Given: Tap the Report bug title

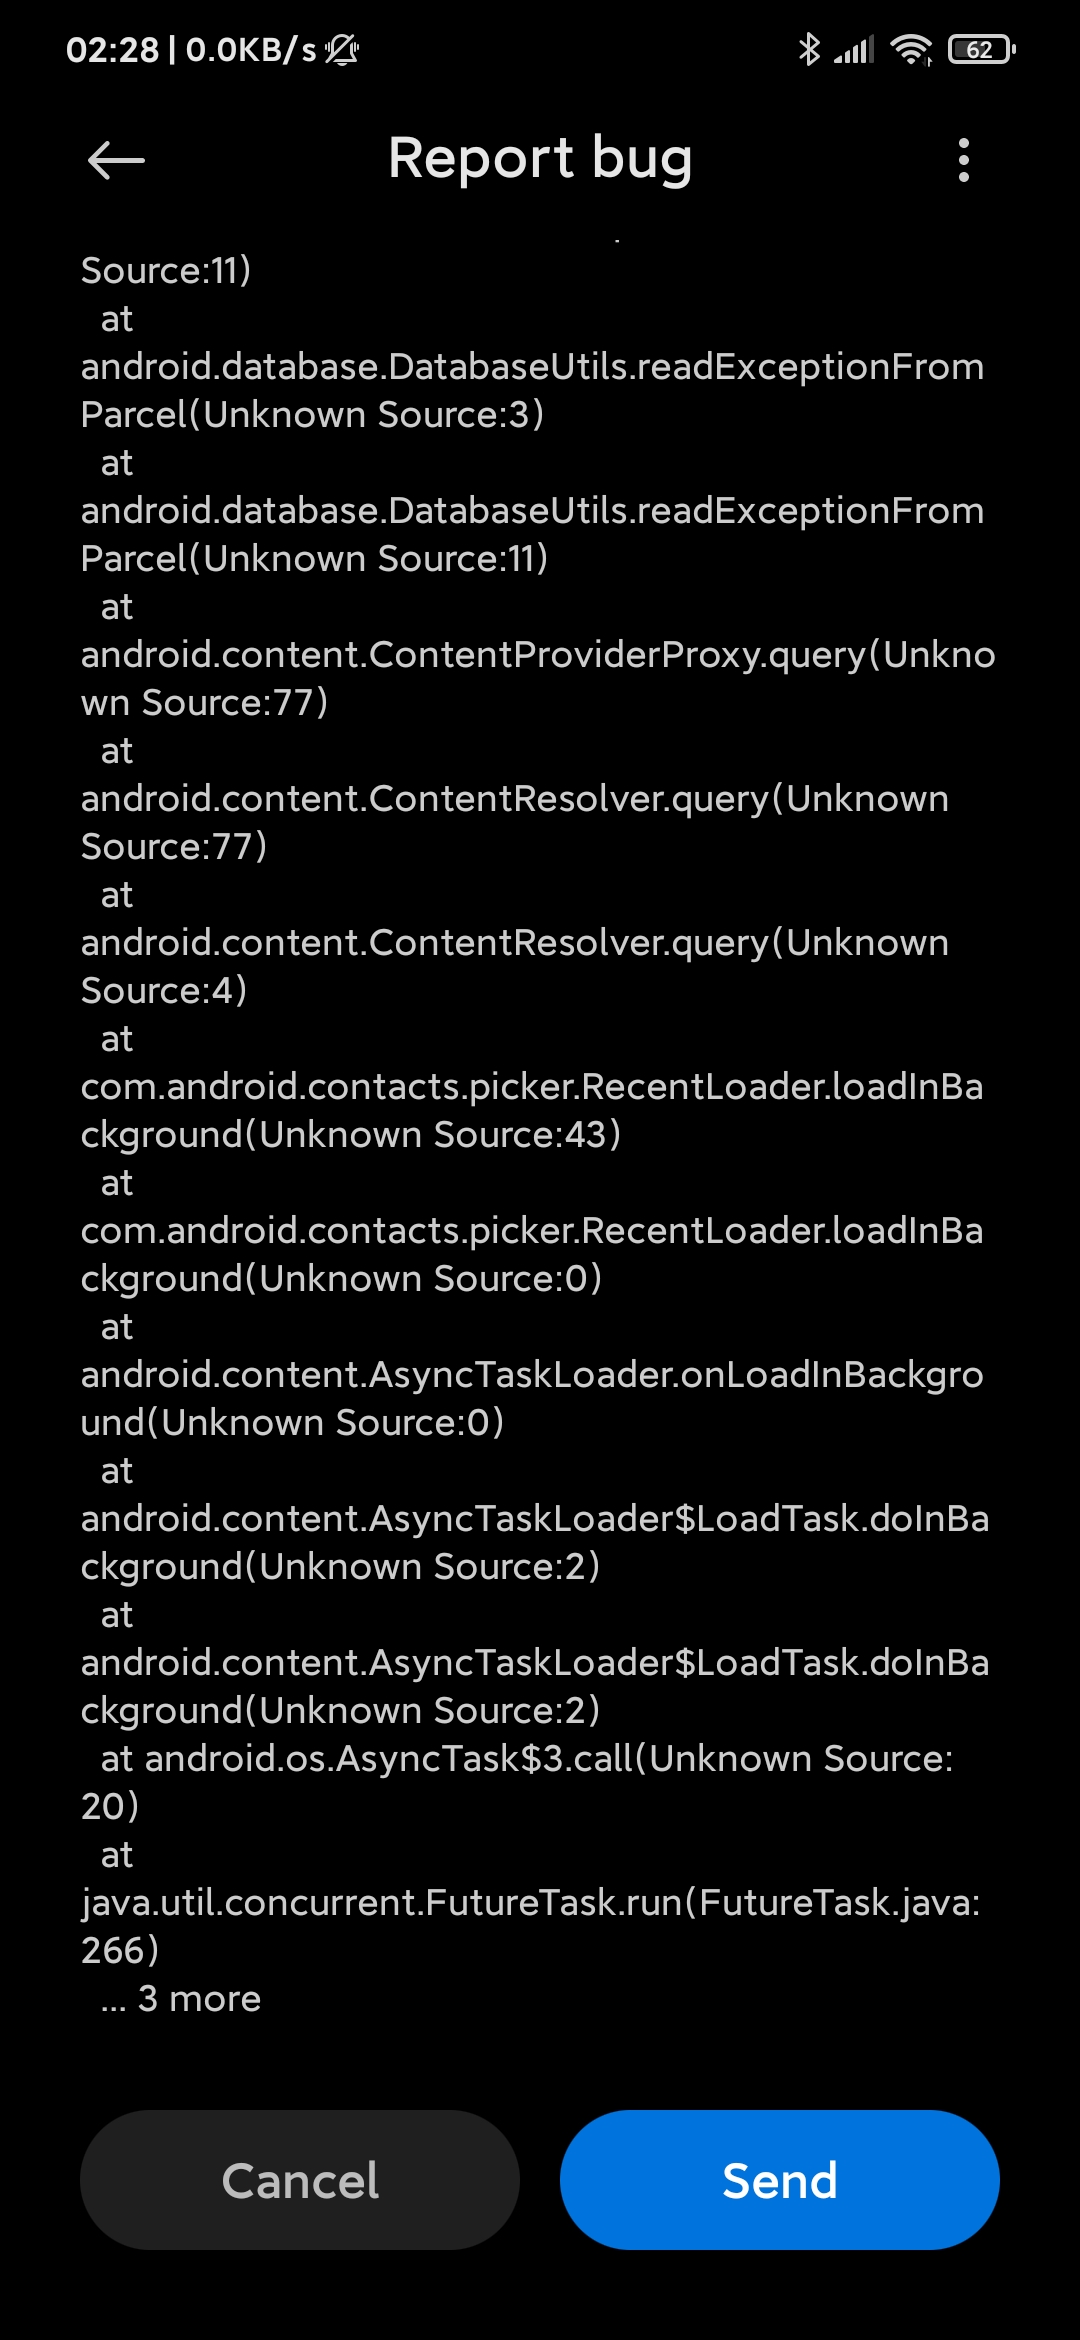Looking at the screenshot, I should pyautogui.click(x=540, y=159).
